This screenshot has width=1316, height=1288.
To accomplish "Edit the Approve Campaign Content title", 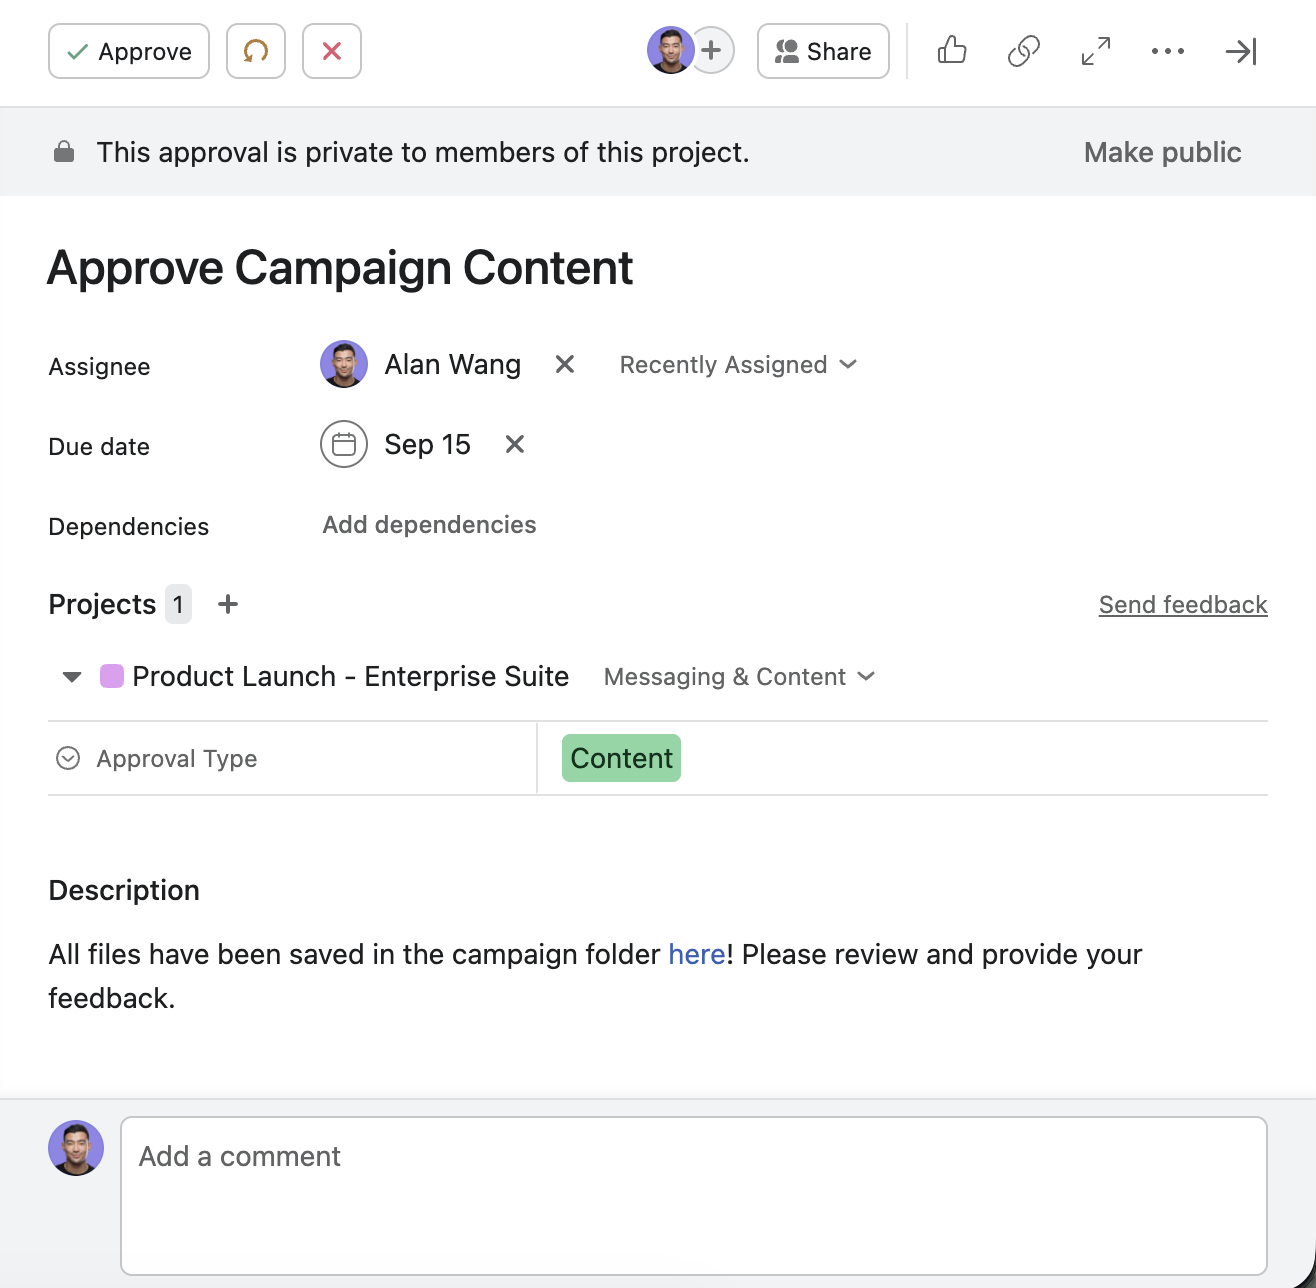I will pyautogui.click(x=340, y=268).
